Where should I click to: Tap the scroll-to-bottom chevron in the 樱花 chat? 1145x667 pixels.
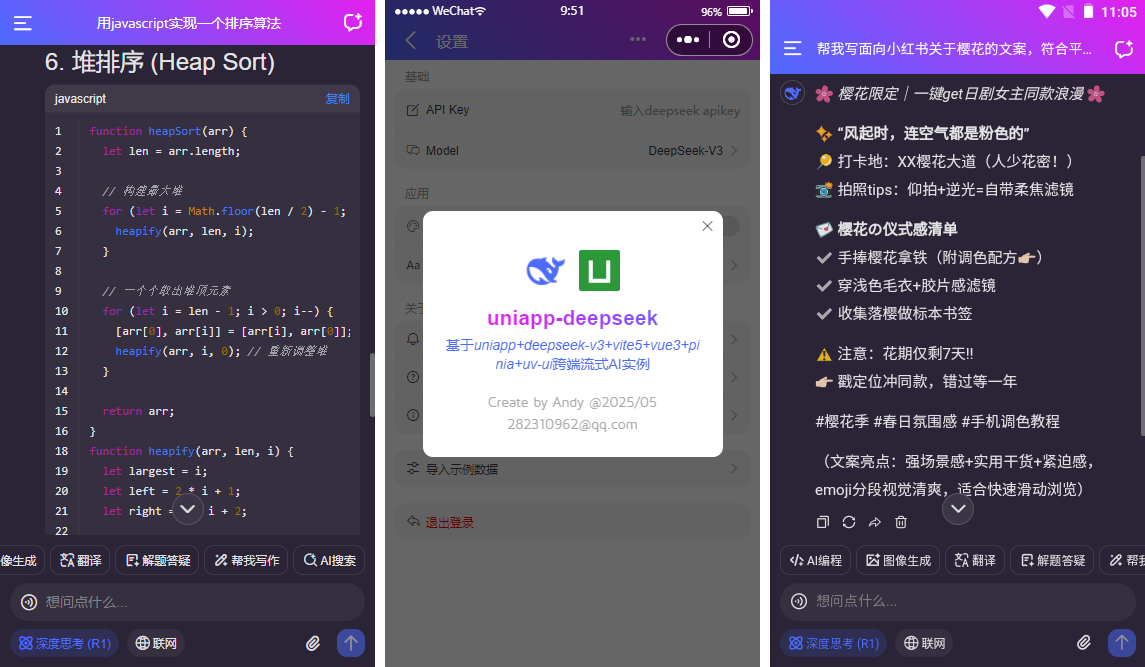click(x=958, y=508)
